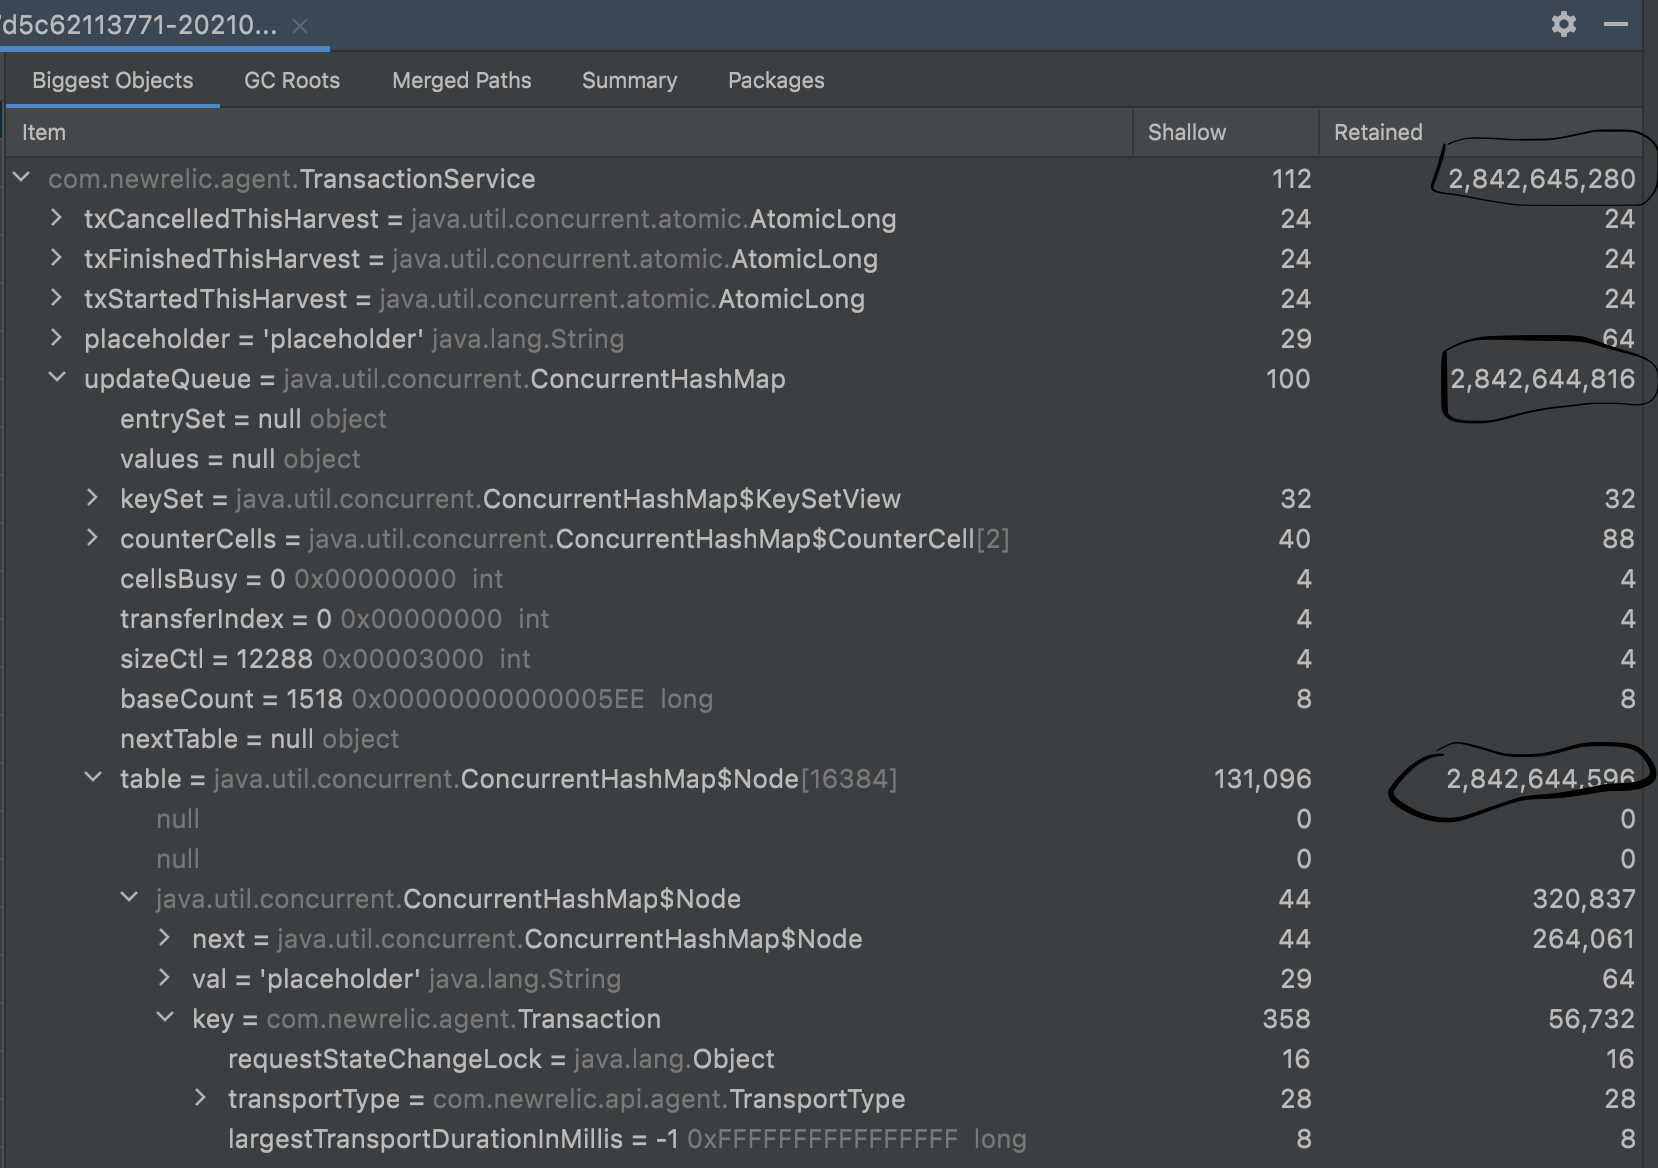Collapse the table Node array entry
Image resolution: width=1658 pixels, height=1168 pixels.
coord(93,778)
